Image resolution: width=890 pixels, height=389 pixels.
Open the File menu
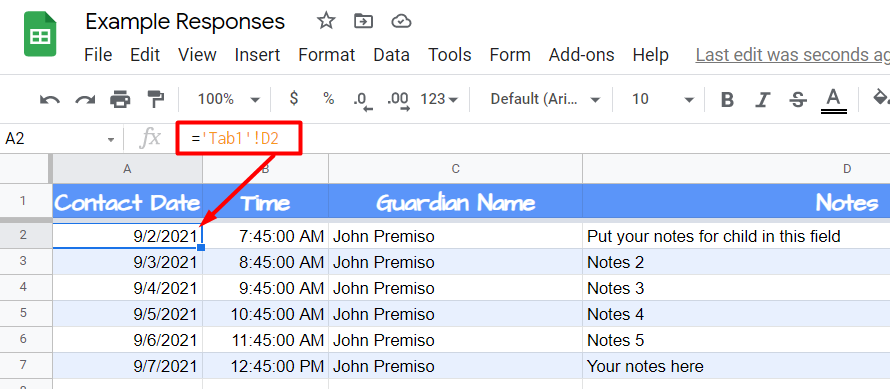tap(98, 55)
